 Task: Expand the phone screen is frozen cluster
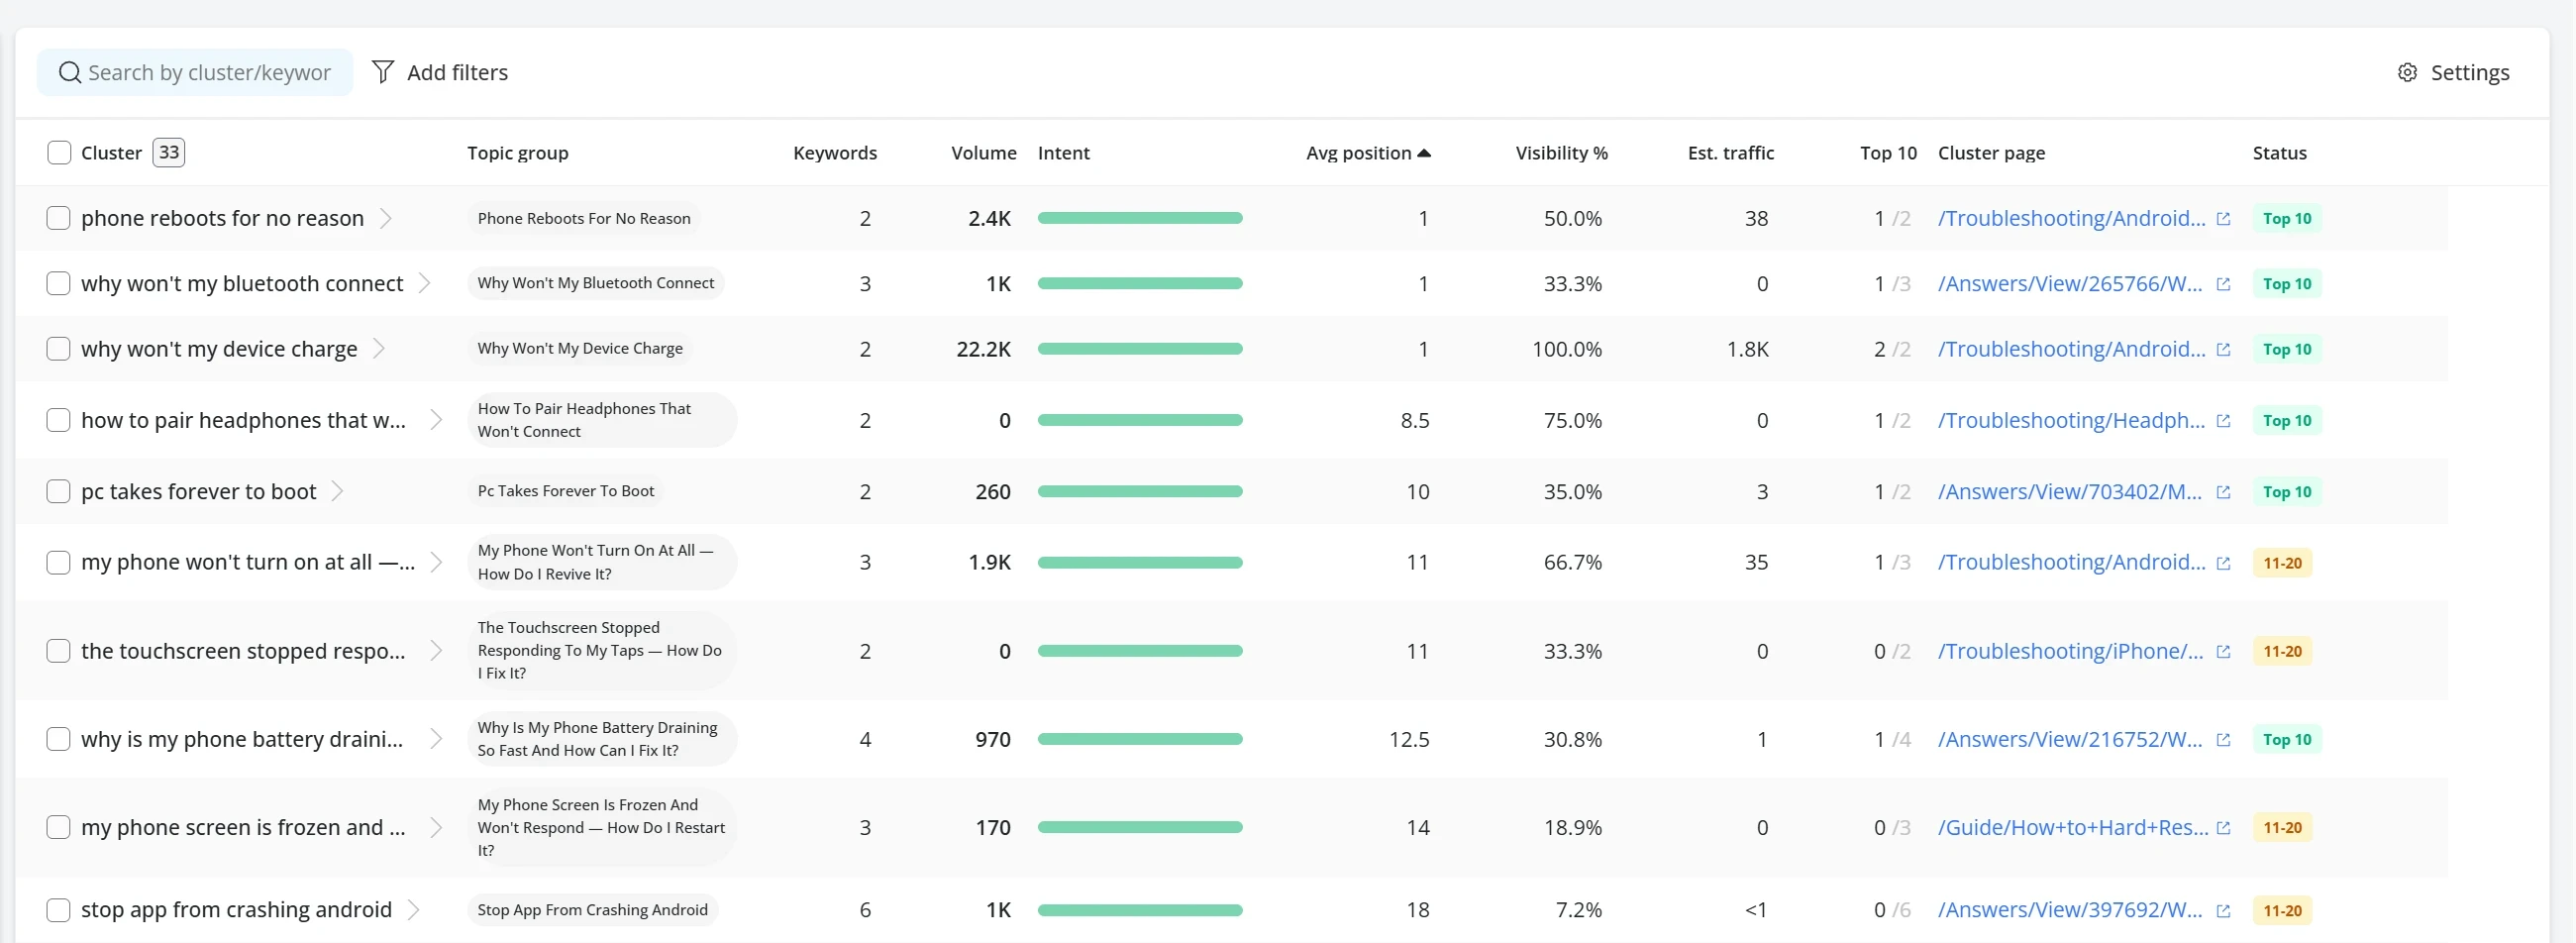(x=436, y=827)
